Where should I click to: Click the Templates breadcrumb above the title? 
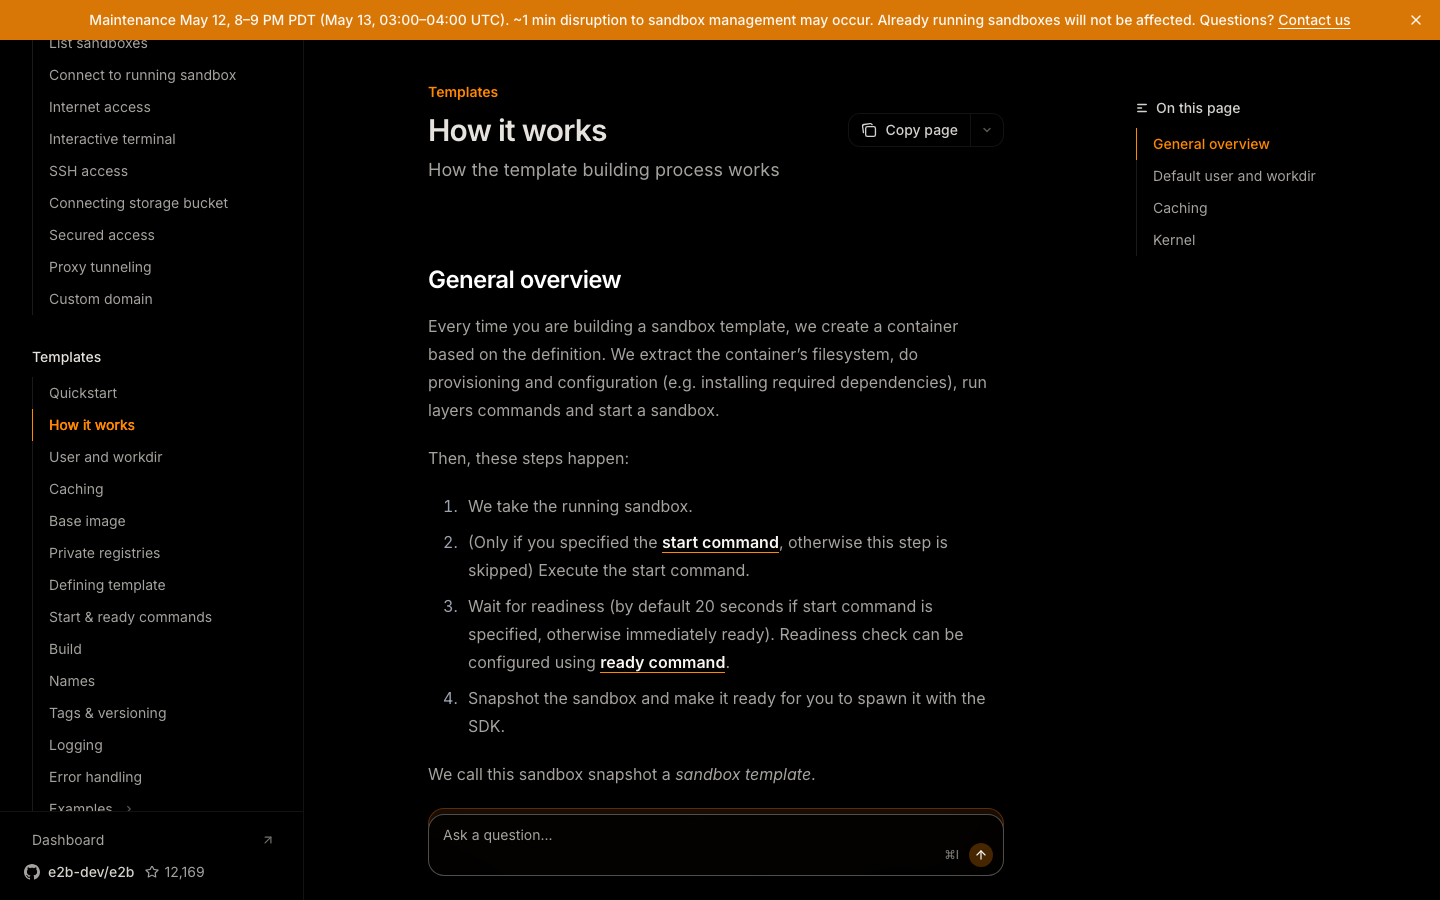pos(463,92)
